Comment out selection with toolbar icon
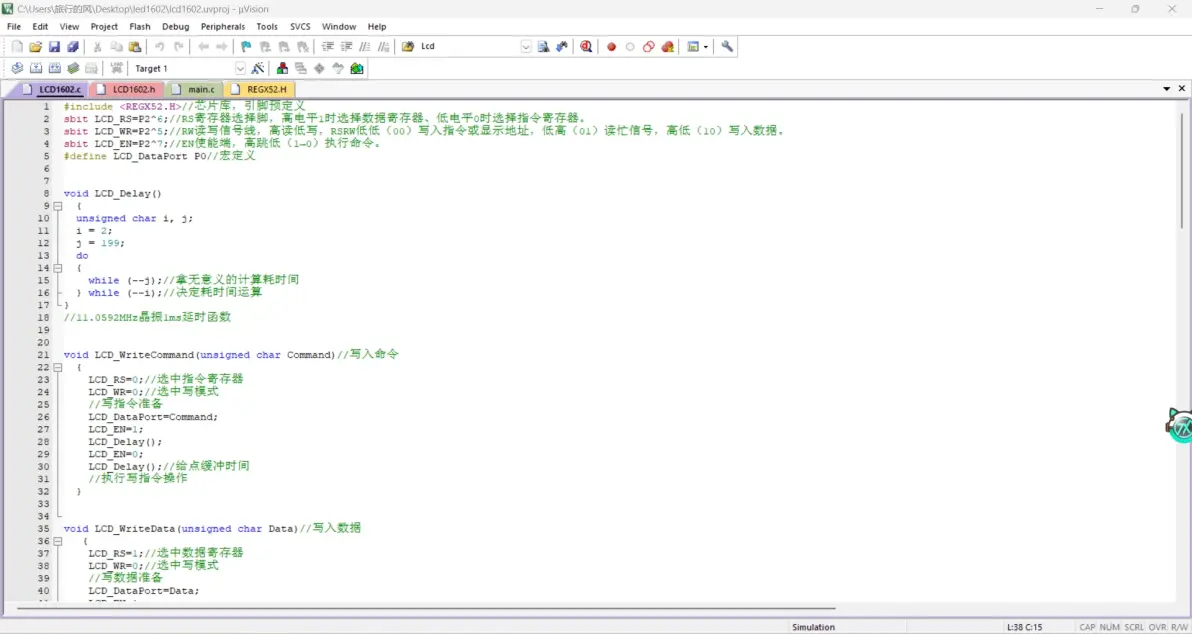The width and height of the screenshot is (1192, 634). (365, 46)
